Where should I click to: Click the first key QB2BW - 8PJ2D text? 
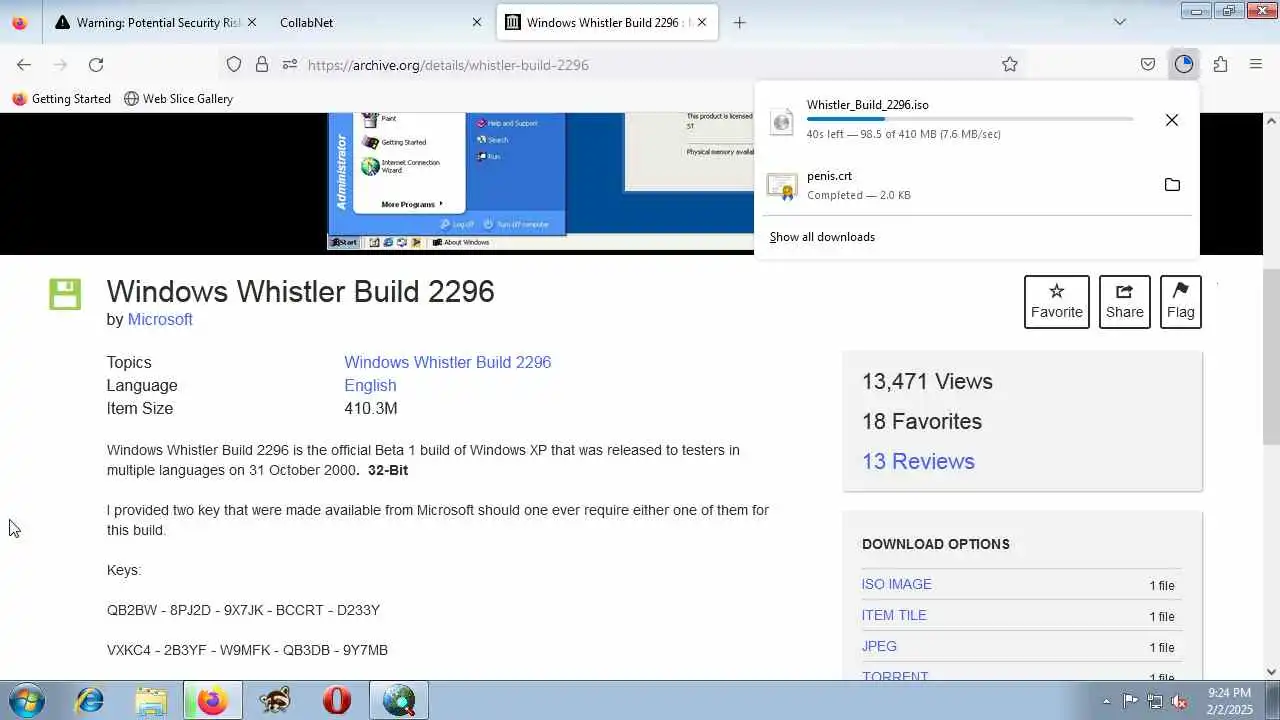243,610
